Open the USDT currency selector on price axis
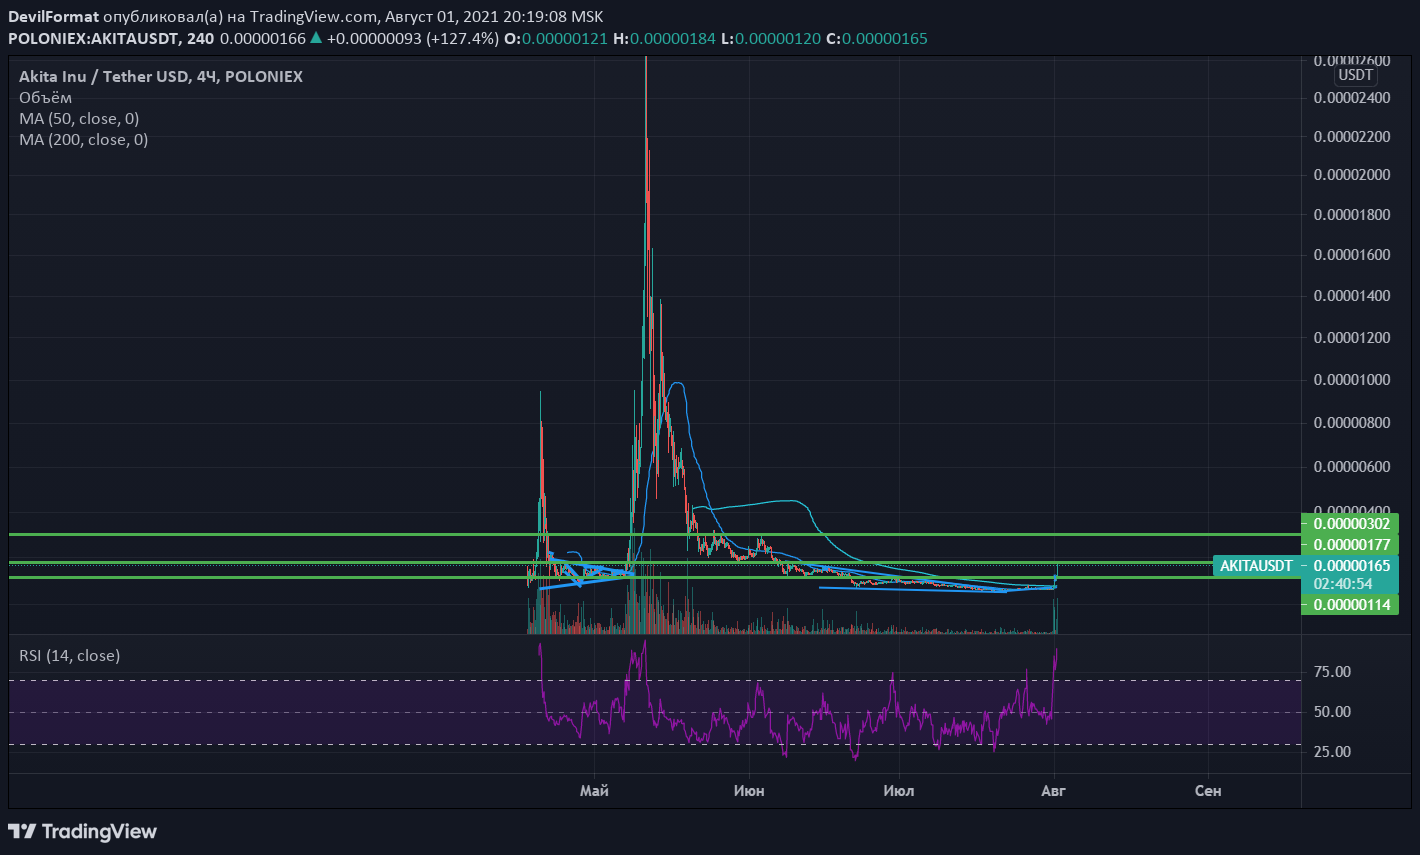 coord(1355,75)
